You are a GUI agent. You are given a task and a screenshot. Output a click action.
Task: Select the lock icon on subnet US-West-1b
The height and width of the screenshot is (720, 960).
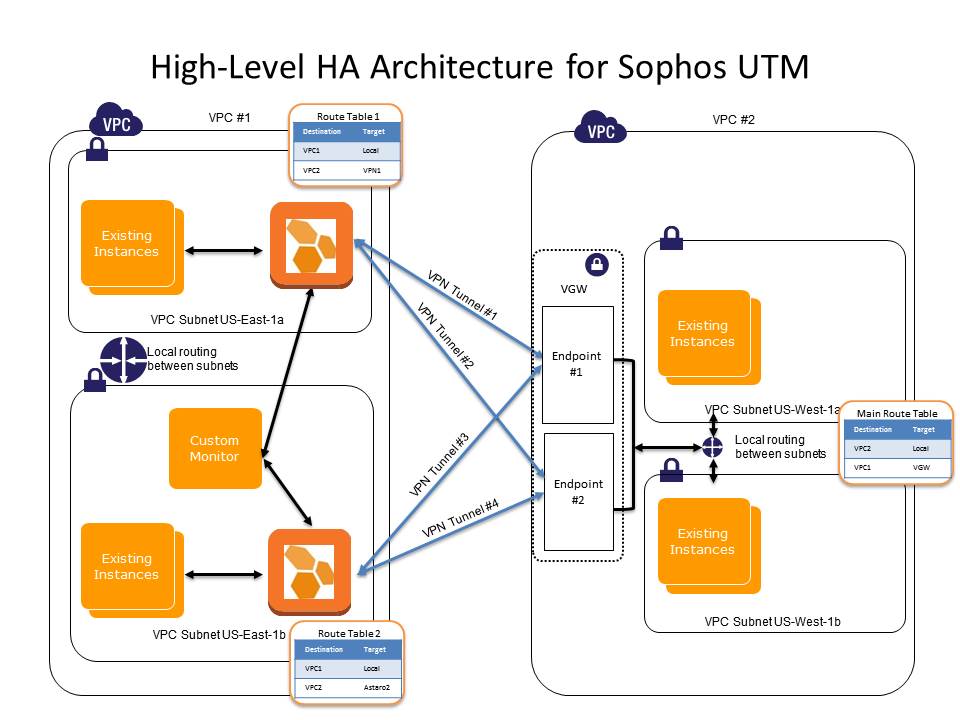coord(672,470)
